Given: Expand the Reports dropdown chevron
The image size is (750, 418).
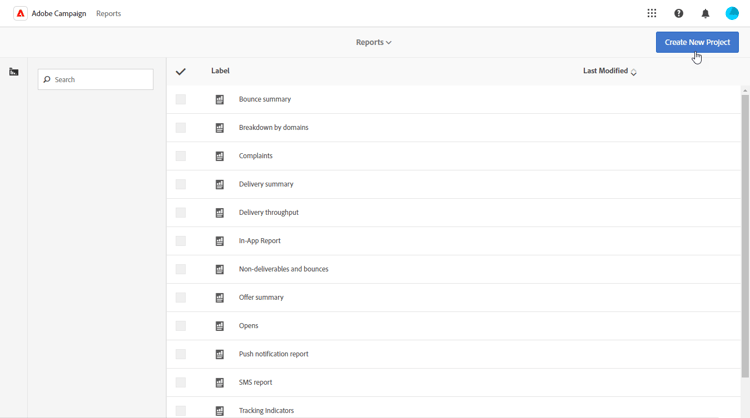Looking at the screenshot, I should [x=389, y=43].
